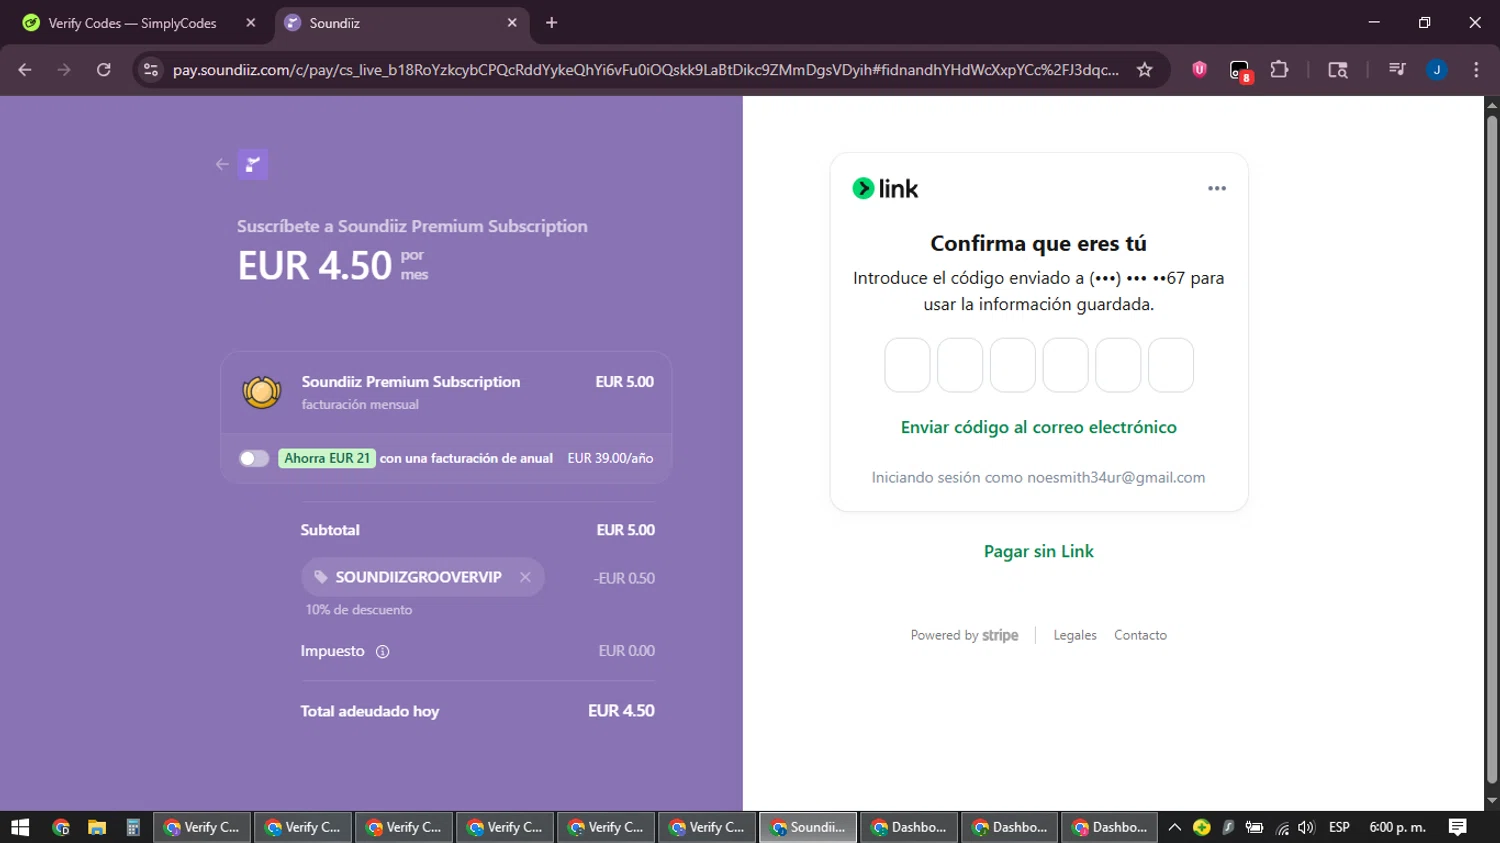View site information icon in address bar
This screenshot has width=1500, height=843.
tap(151, 70)
